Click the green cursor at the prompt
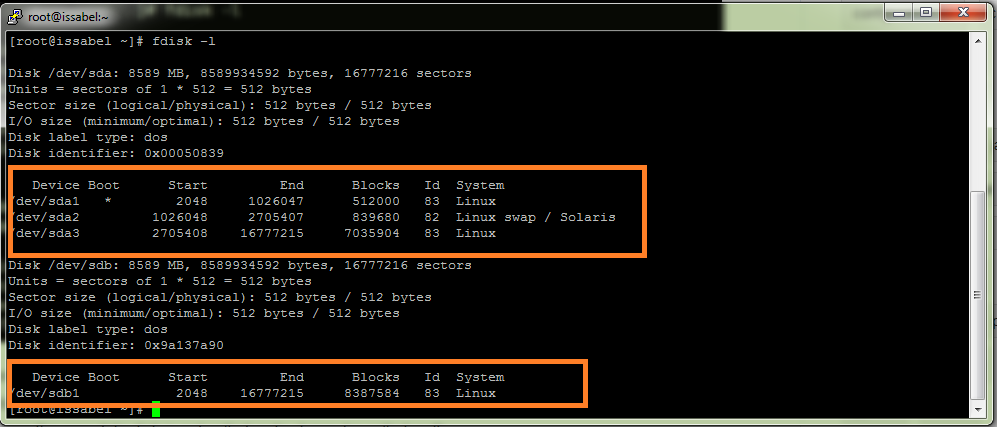Viewport: 997px width, 427px height. tap(156, 410)
